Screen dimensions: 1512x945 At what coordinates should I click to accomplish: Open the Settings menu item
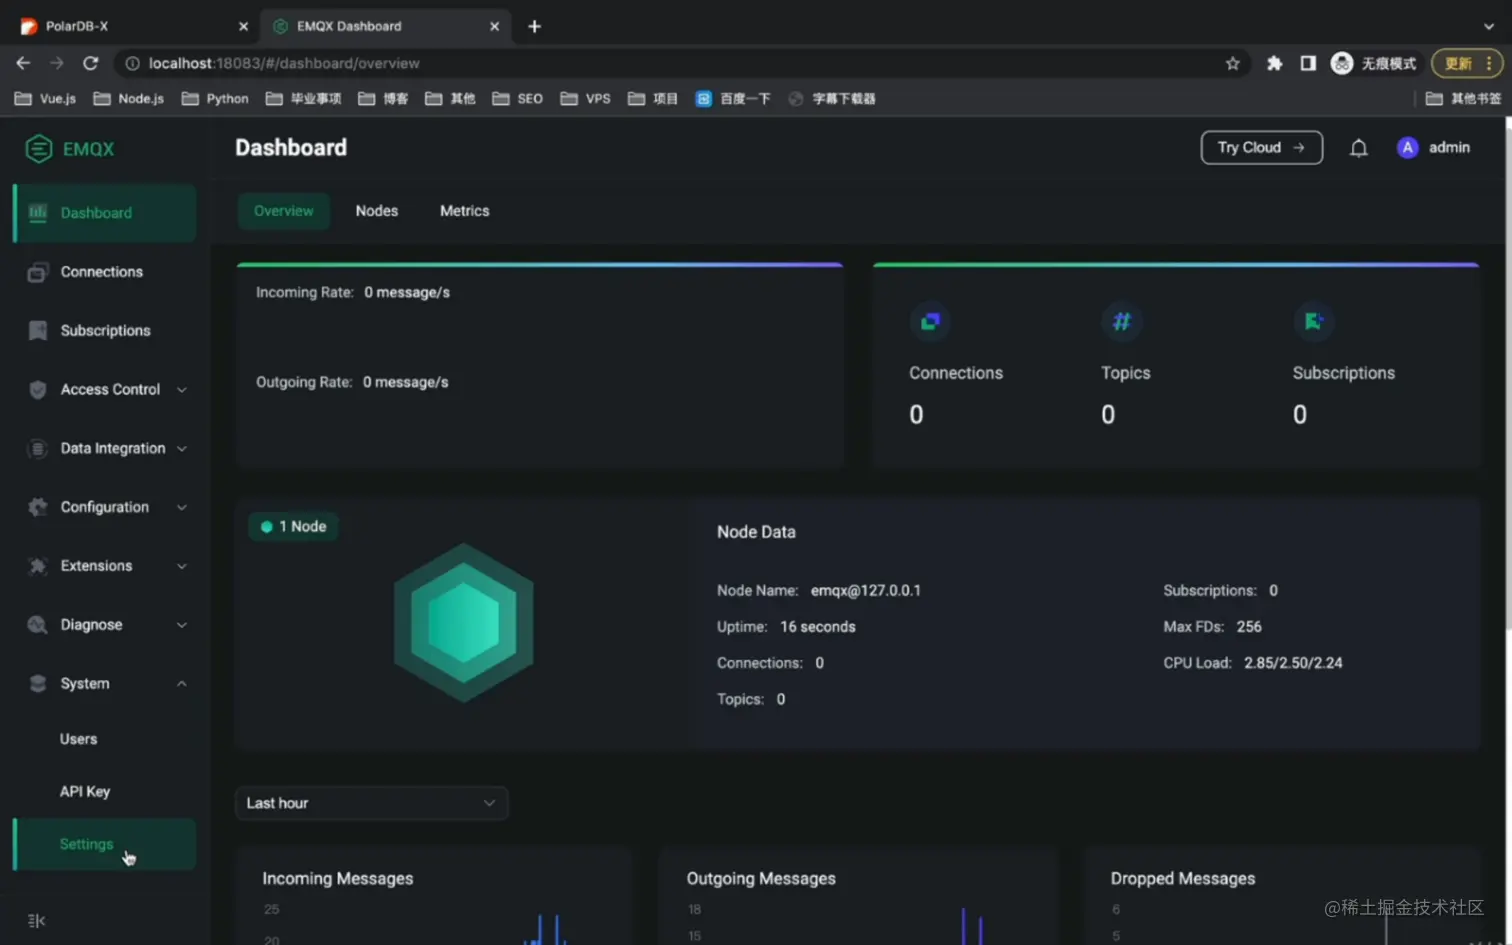coord(105,844)
